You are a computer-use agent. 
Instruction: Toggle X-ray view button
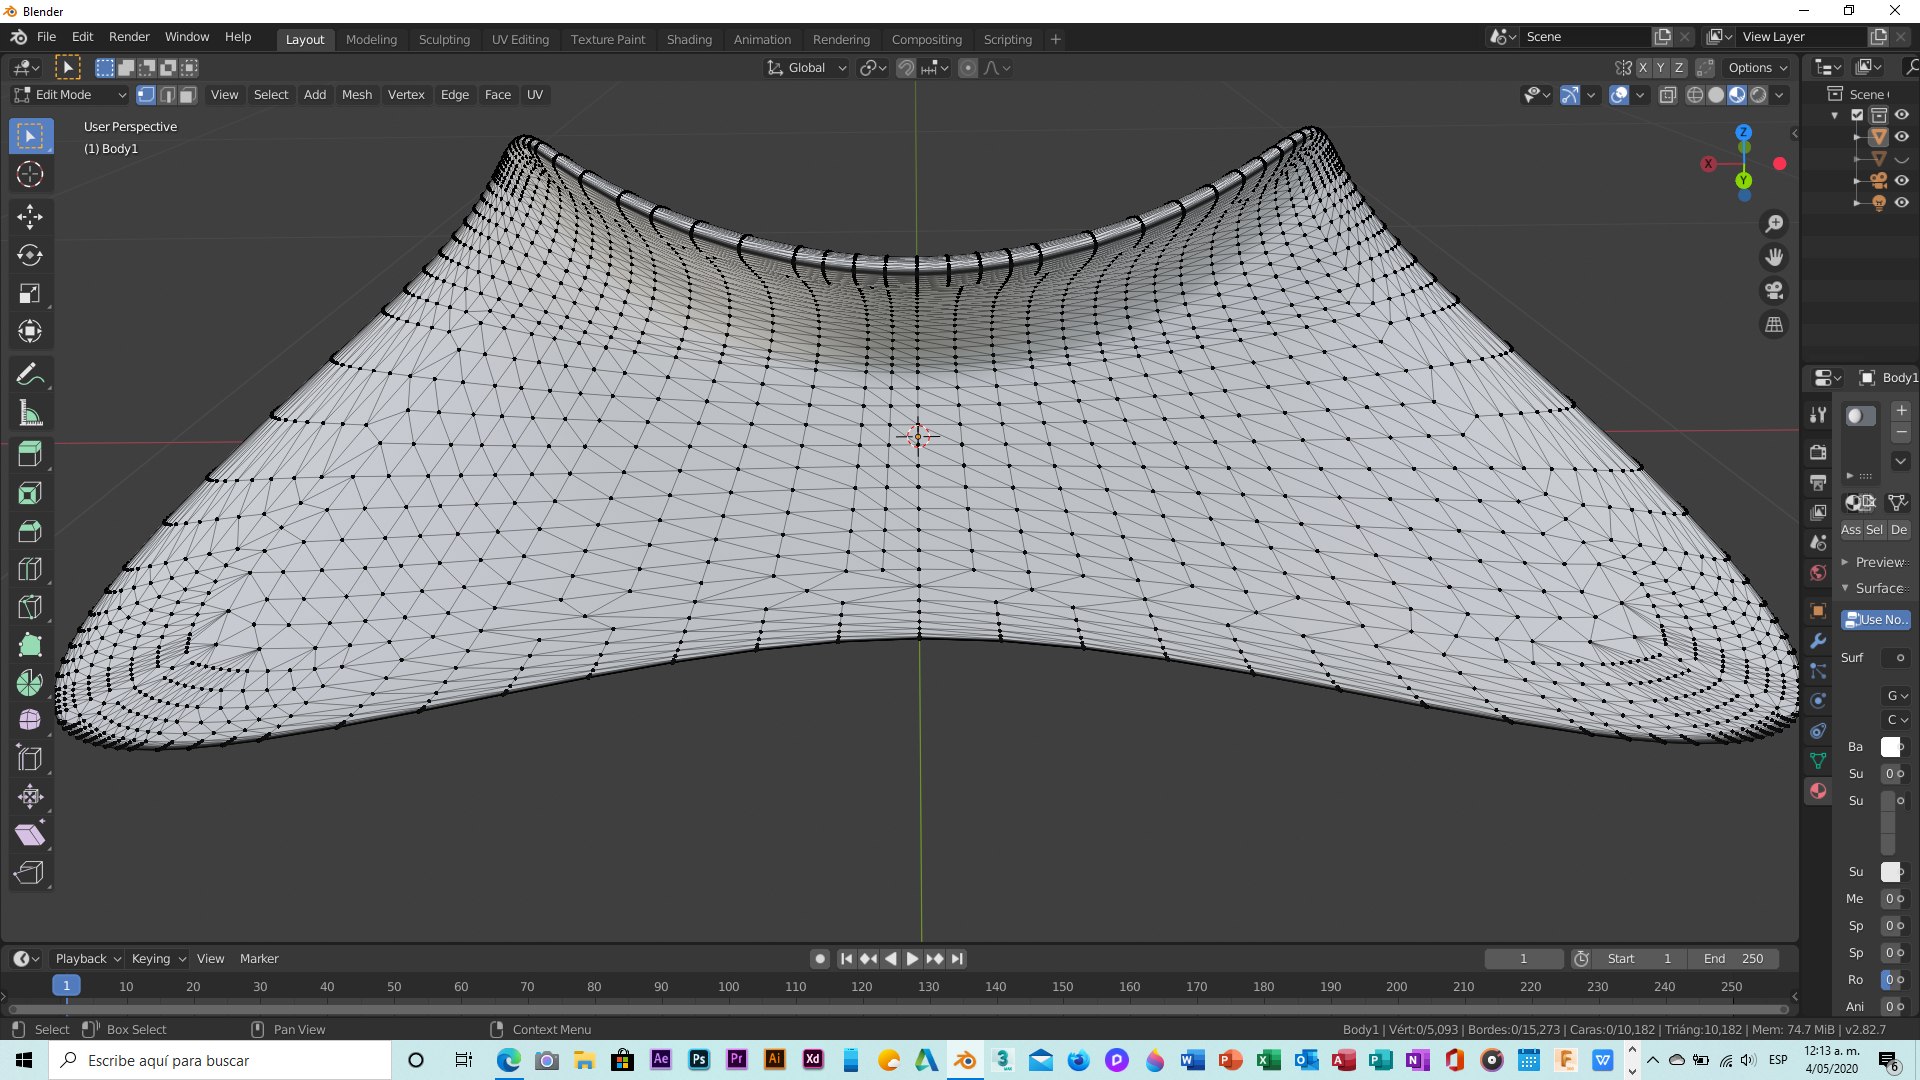point(1668,95)
